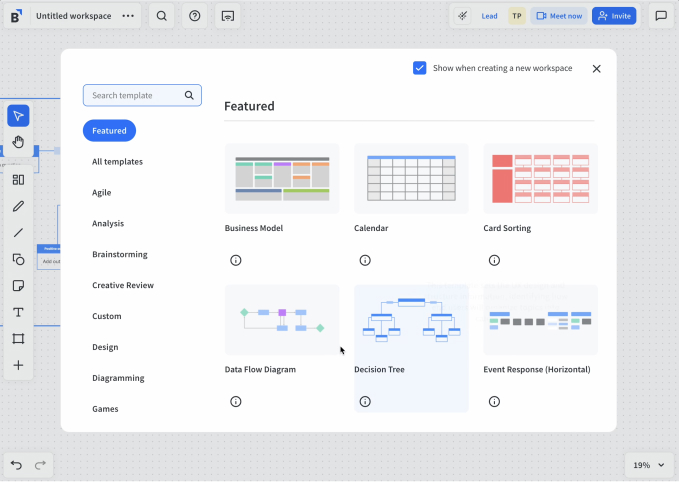Open the comments chat icon
The image size is (679, 482).
[x=661, y=16]
